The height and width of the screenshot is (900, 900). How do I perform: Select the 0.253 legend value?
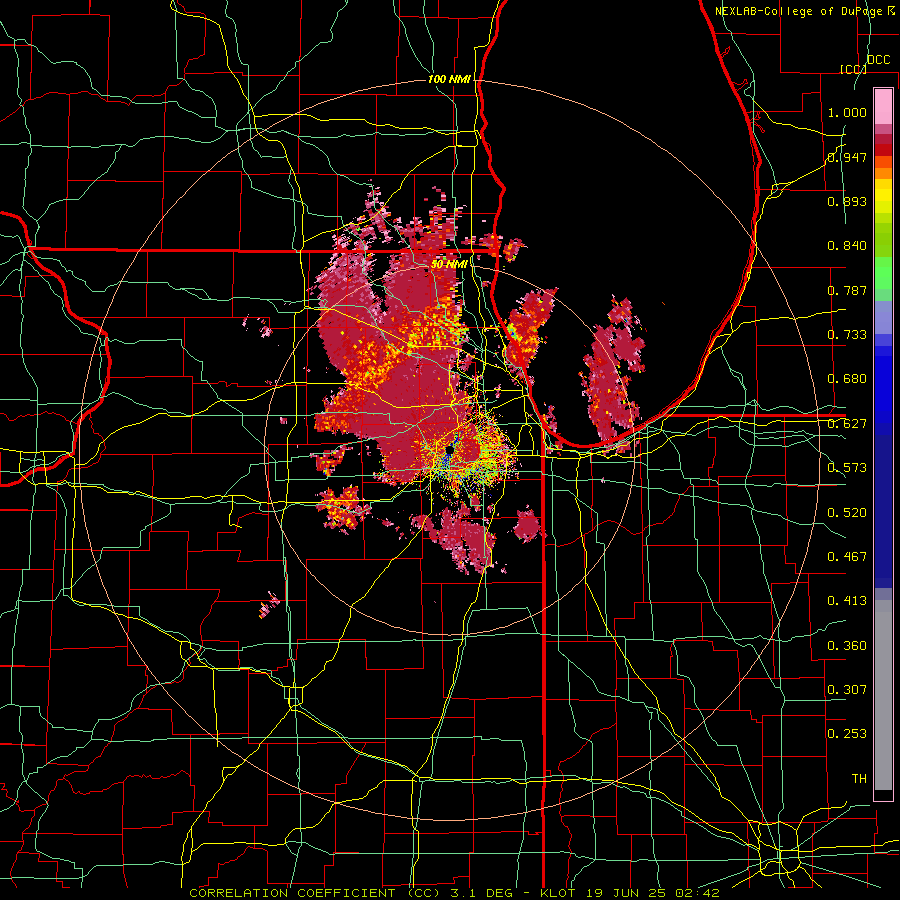pos(847,734)
